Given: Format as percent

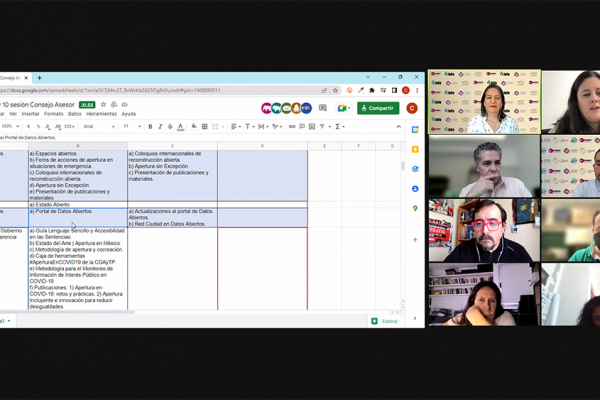Looking at the screenshot, I should pos(38,126).
